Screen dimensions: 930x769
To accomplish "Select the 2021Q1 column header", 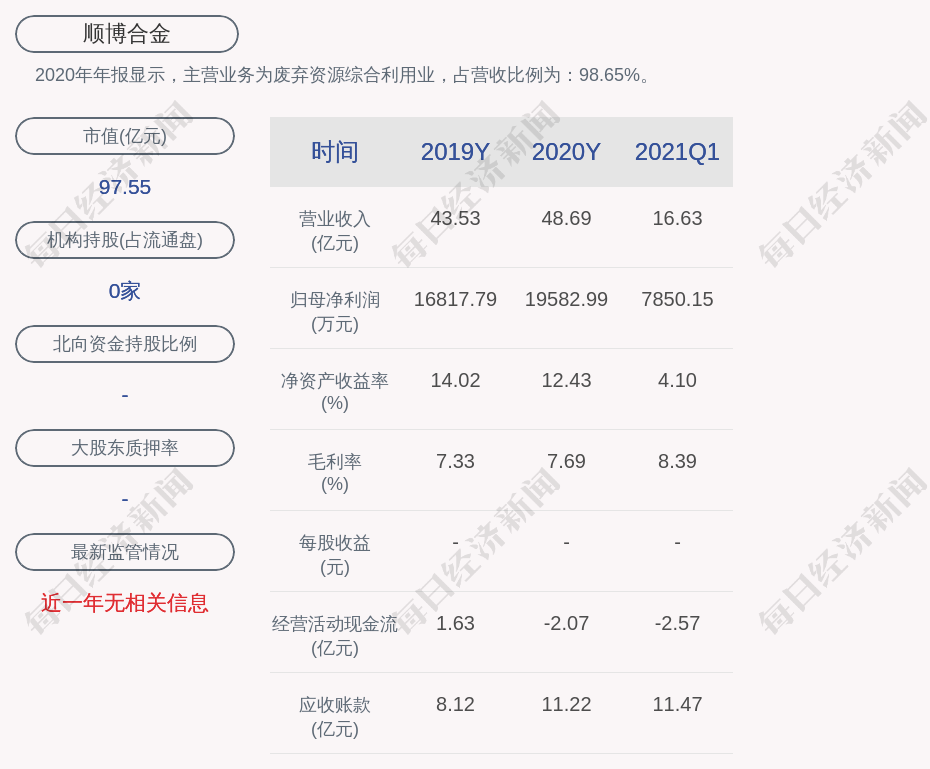I will click(677, 152).
